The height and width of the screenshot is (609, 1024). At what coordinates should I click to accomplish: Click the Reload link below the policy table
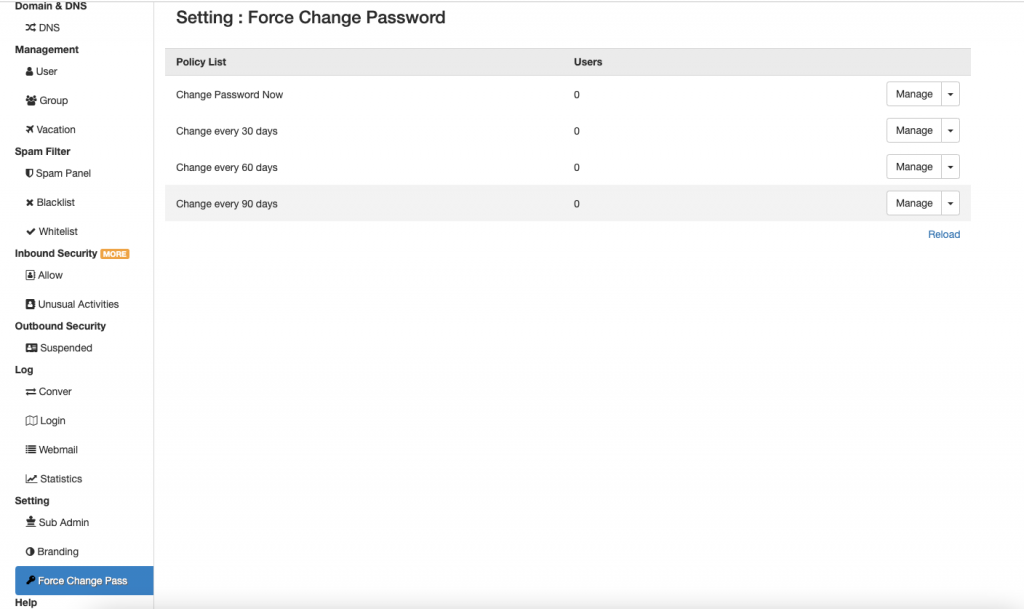point(943,234)
